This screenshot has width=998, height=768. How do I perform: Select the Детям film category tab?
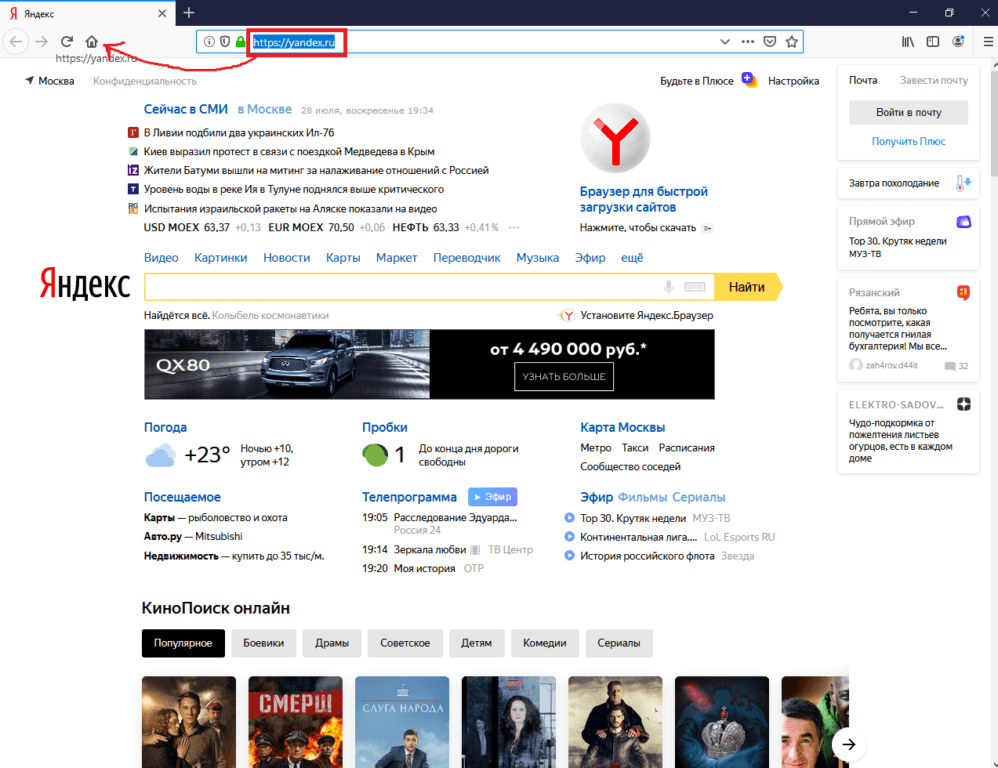click(x=476, y=643)
